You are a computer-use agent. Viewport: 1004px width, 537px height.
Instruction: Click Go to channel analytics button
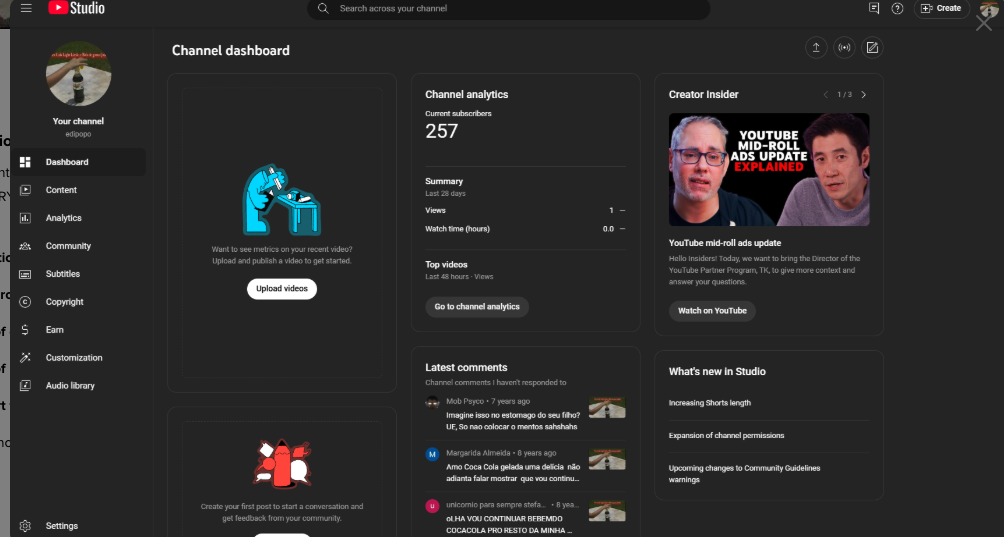477,307
